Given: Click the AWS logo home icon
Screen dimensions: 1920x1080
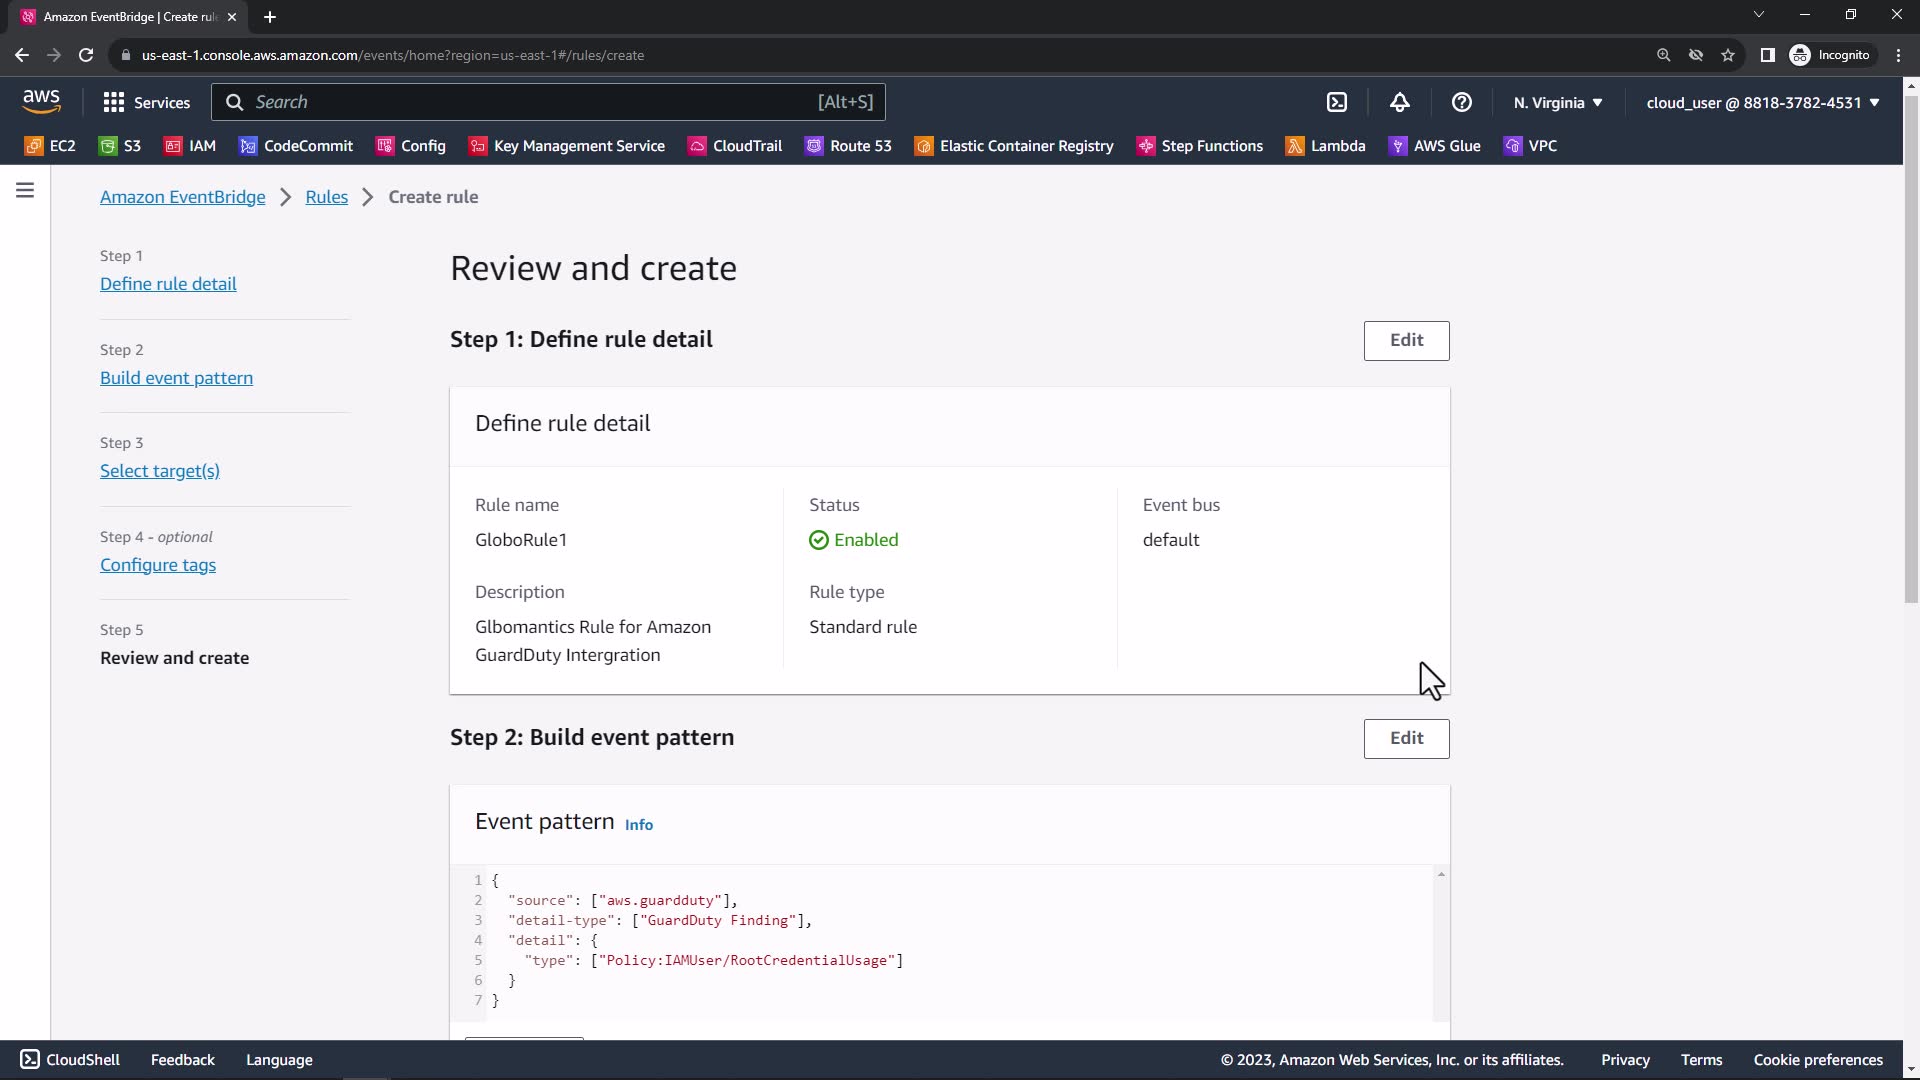Looking at the screenshot, I should [41, 101].
